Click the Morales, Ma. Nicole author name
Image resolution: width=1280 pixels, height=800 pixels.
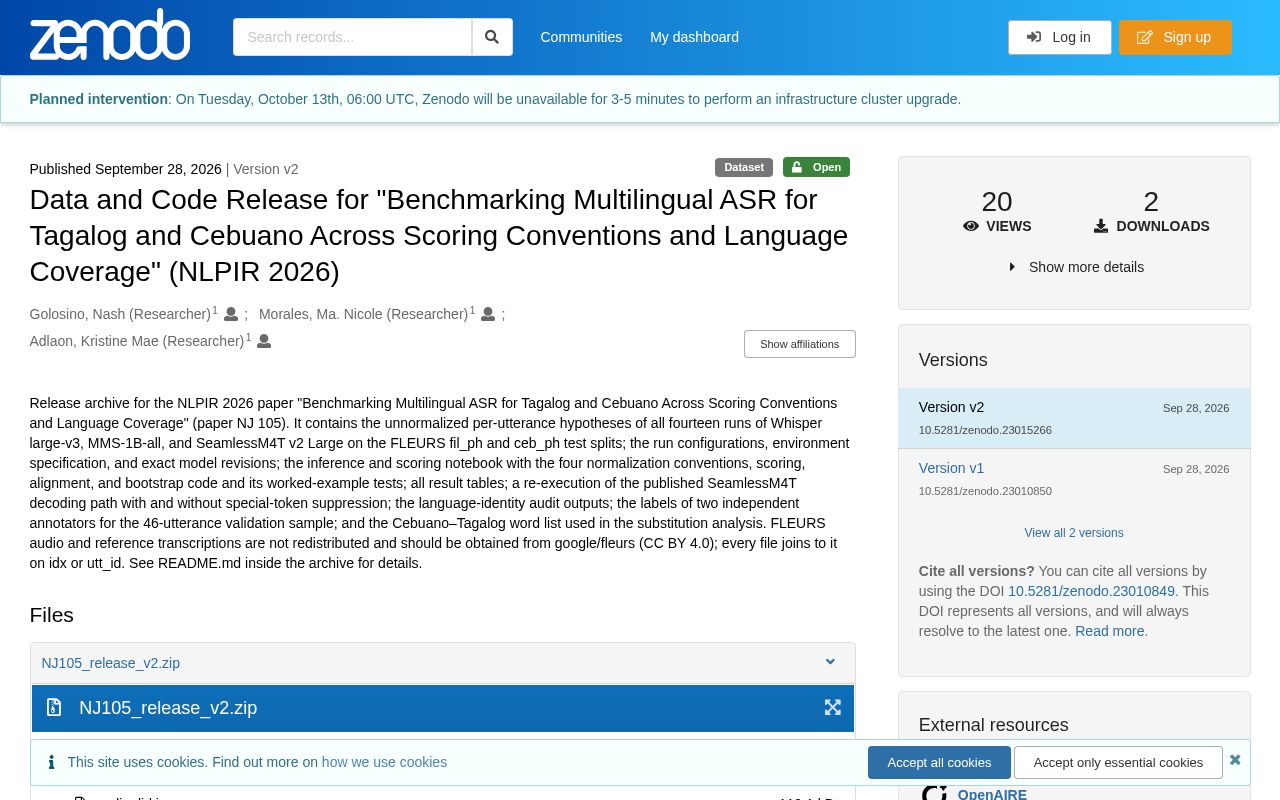(x=363, y=314)
